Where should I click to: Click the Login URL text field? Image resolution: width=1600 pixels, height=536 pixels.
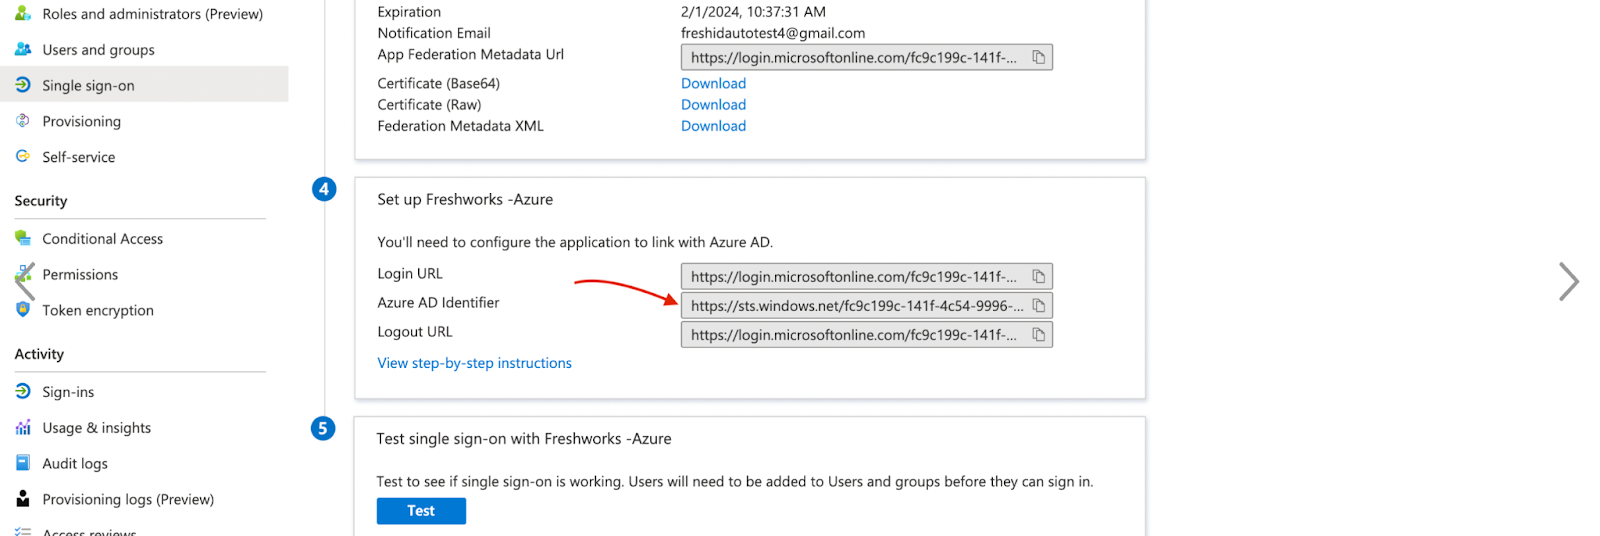866,277
